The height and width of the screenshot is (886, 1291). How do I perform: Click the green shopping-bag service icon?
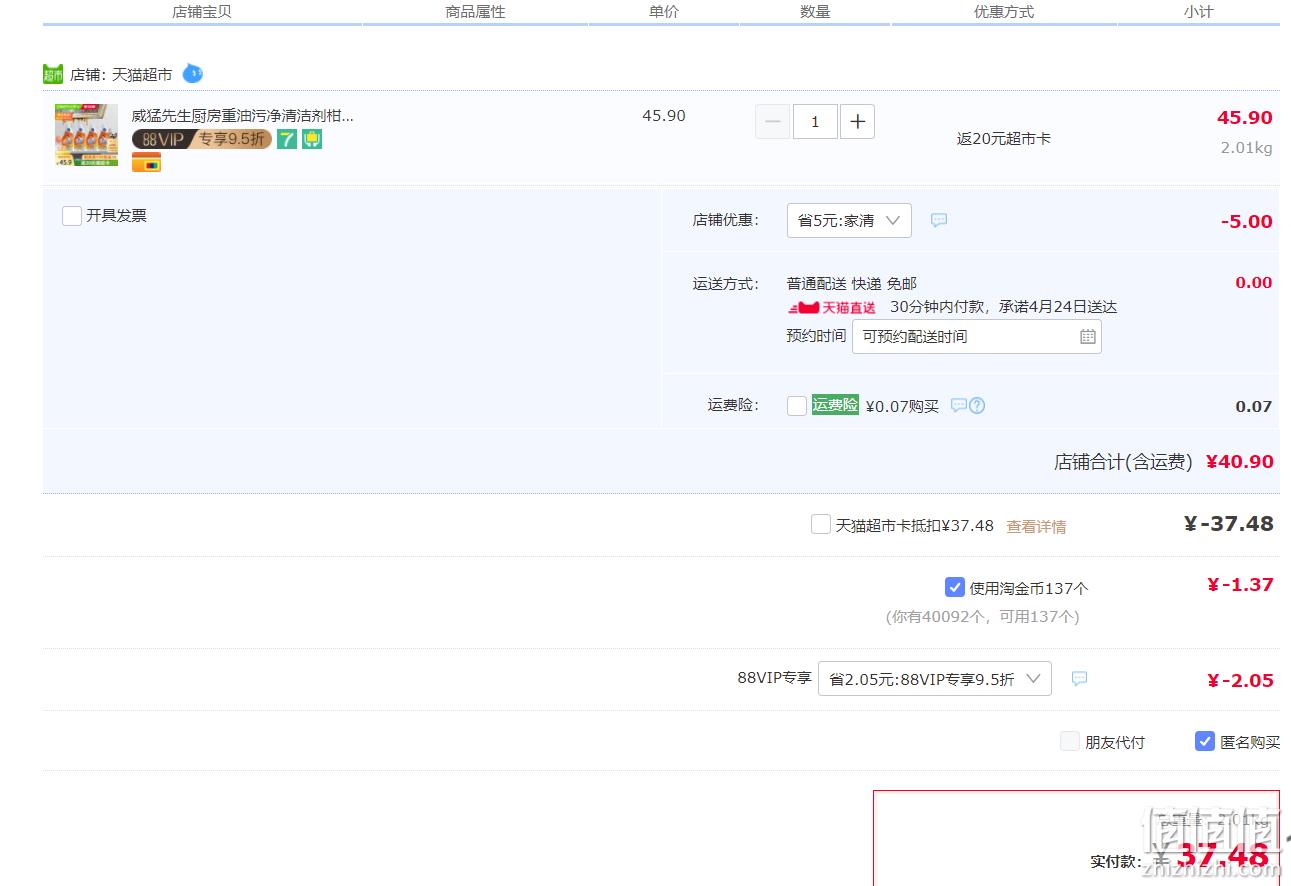pos(312,139)
